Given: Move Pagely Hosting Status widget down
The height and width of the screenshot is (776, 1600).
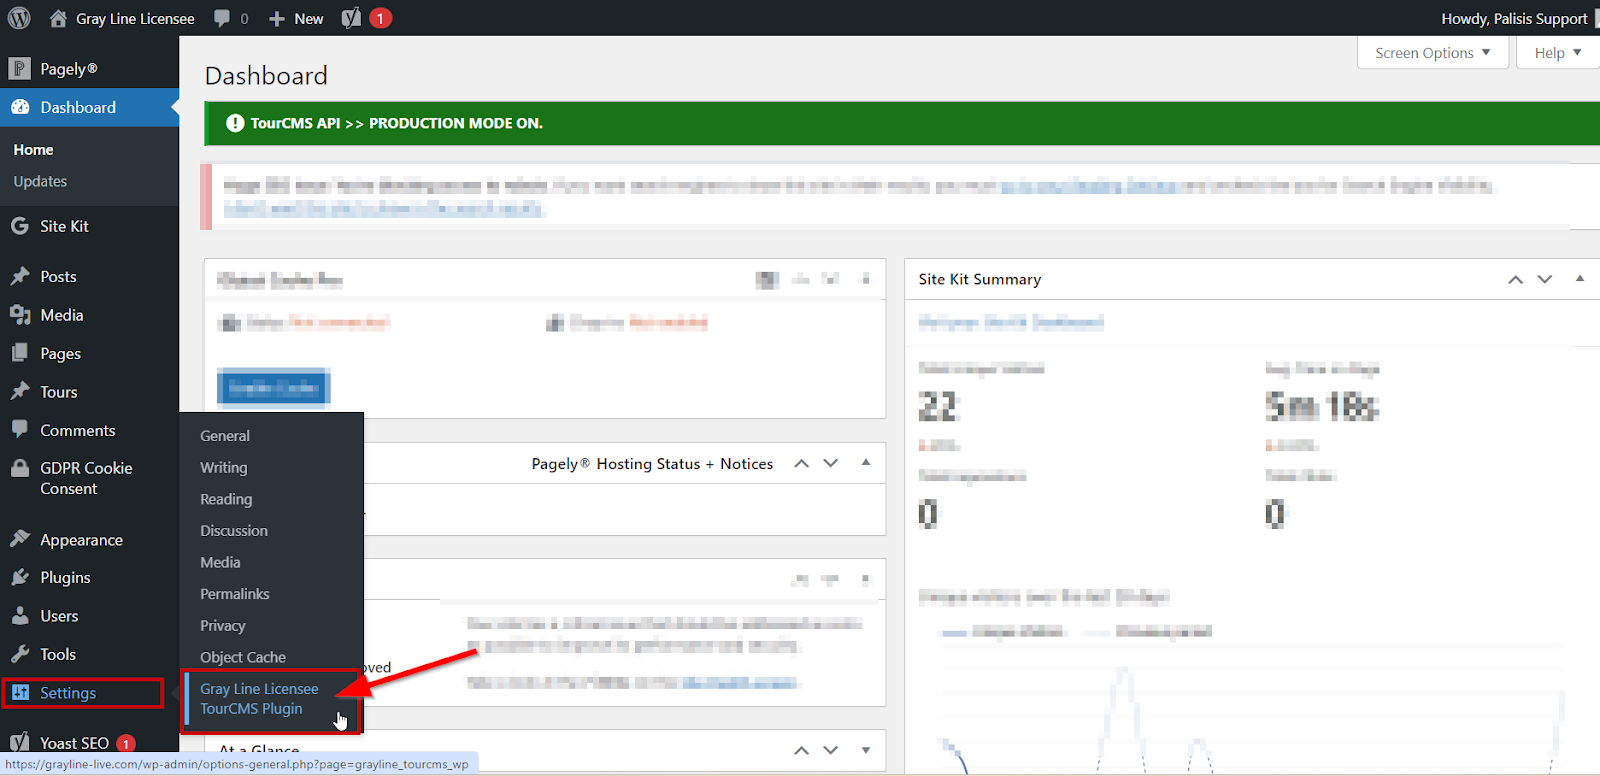Looking at the screenshot, I should click(x=831, y=463).
